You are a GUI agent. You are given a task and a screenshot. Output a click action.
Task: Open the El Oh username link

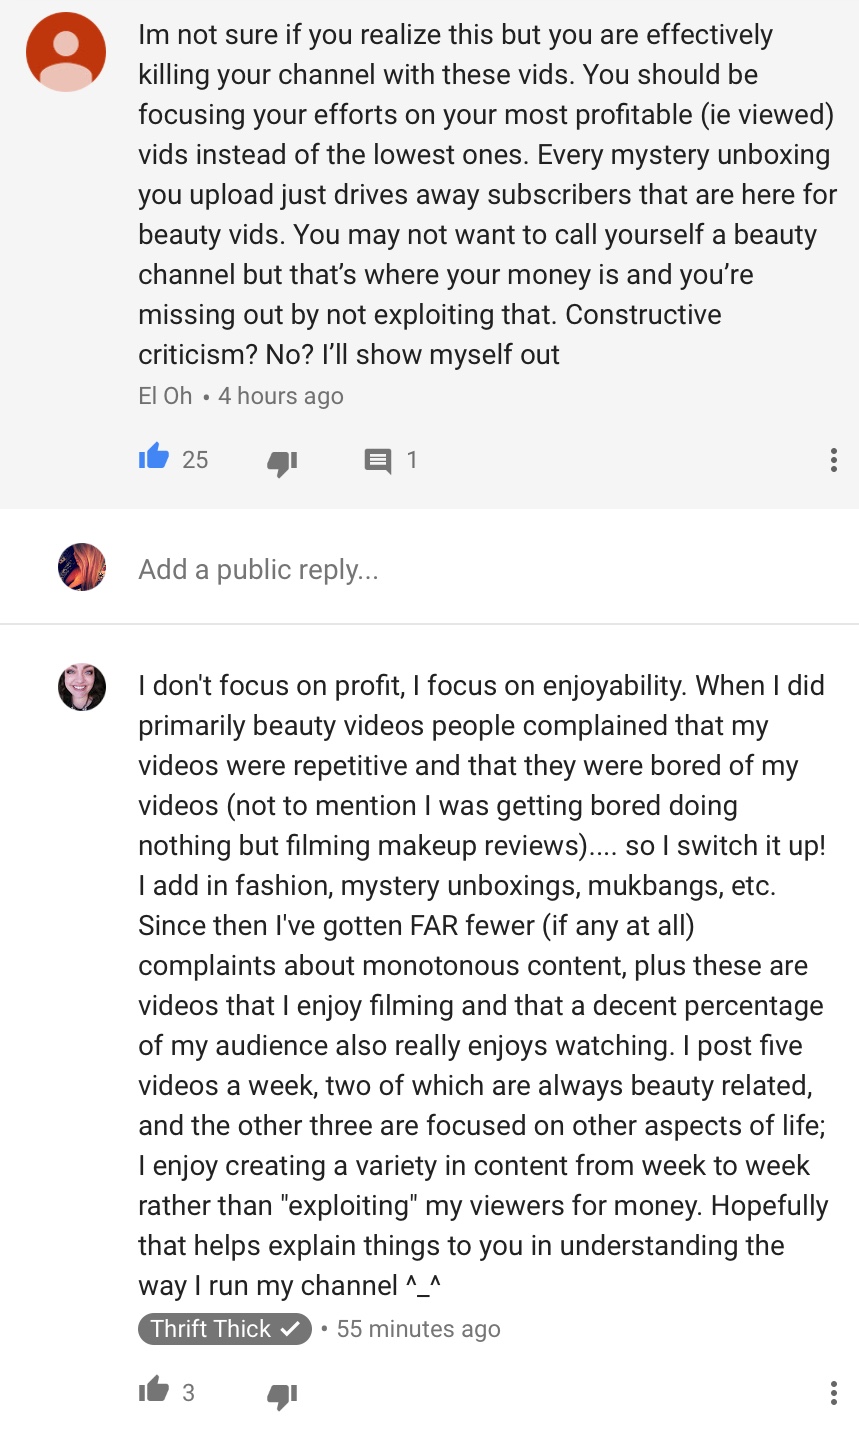tap(165, 396)
